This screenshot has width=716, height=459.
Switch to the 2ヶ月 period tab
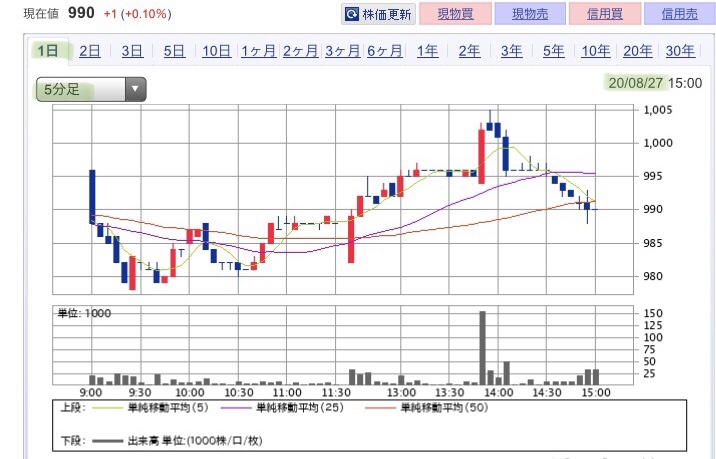[300, 51]
